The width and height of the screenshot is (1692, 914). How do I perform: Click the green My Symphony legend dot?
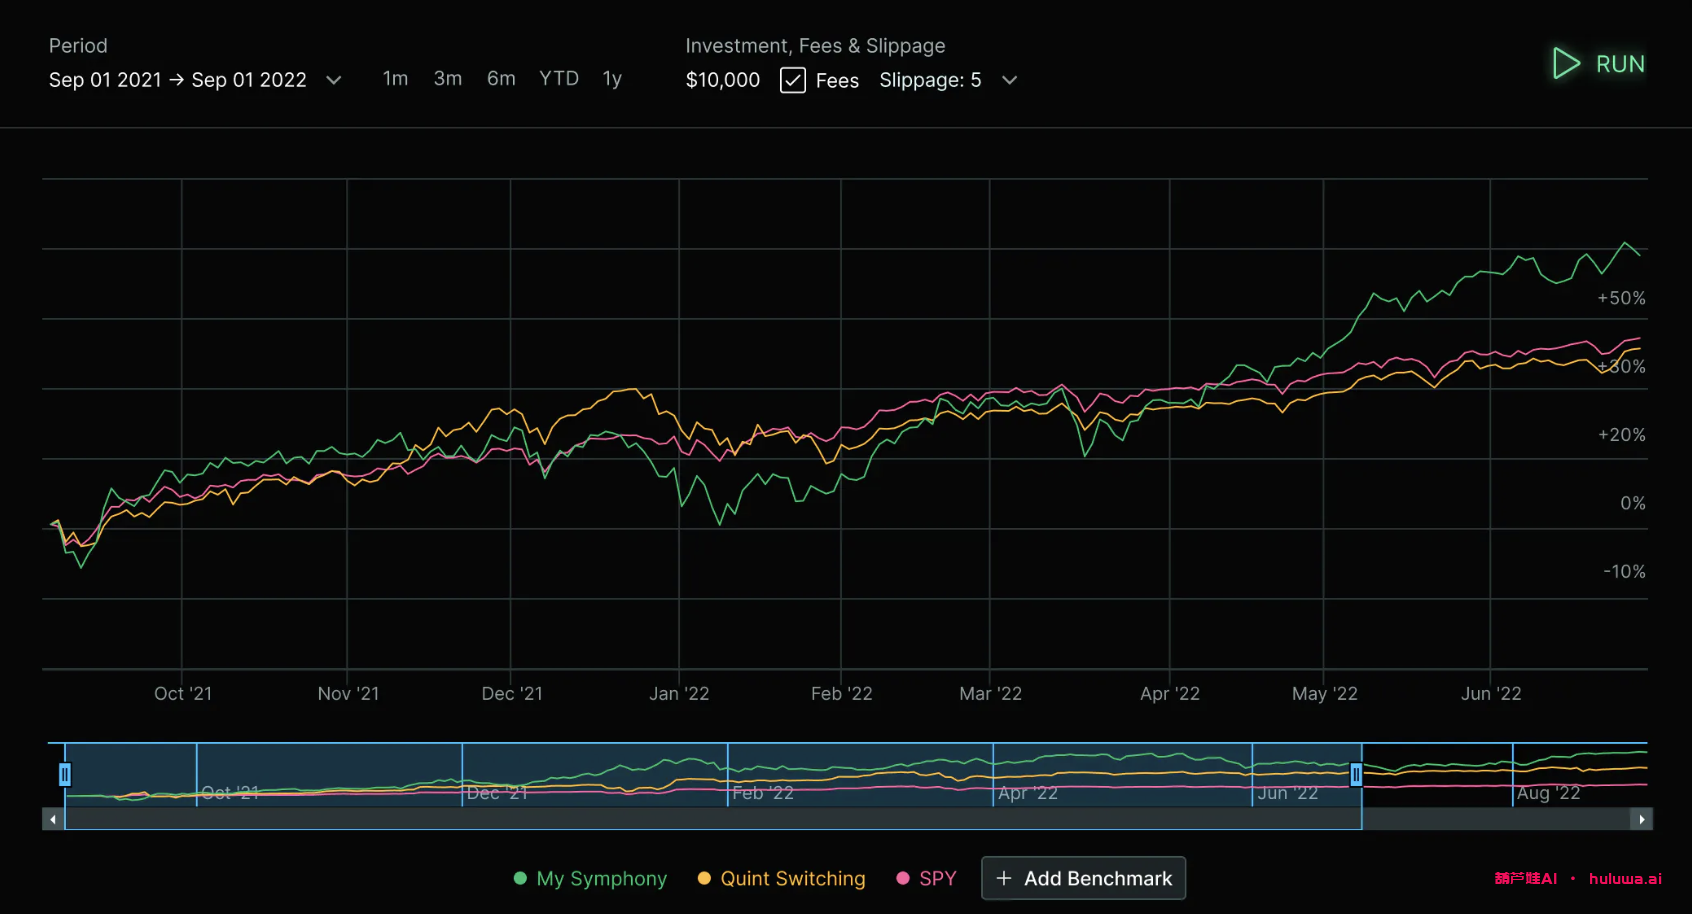click(520, 878)
